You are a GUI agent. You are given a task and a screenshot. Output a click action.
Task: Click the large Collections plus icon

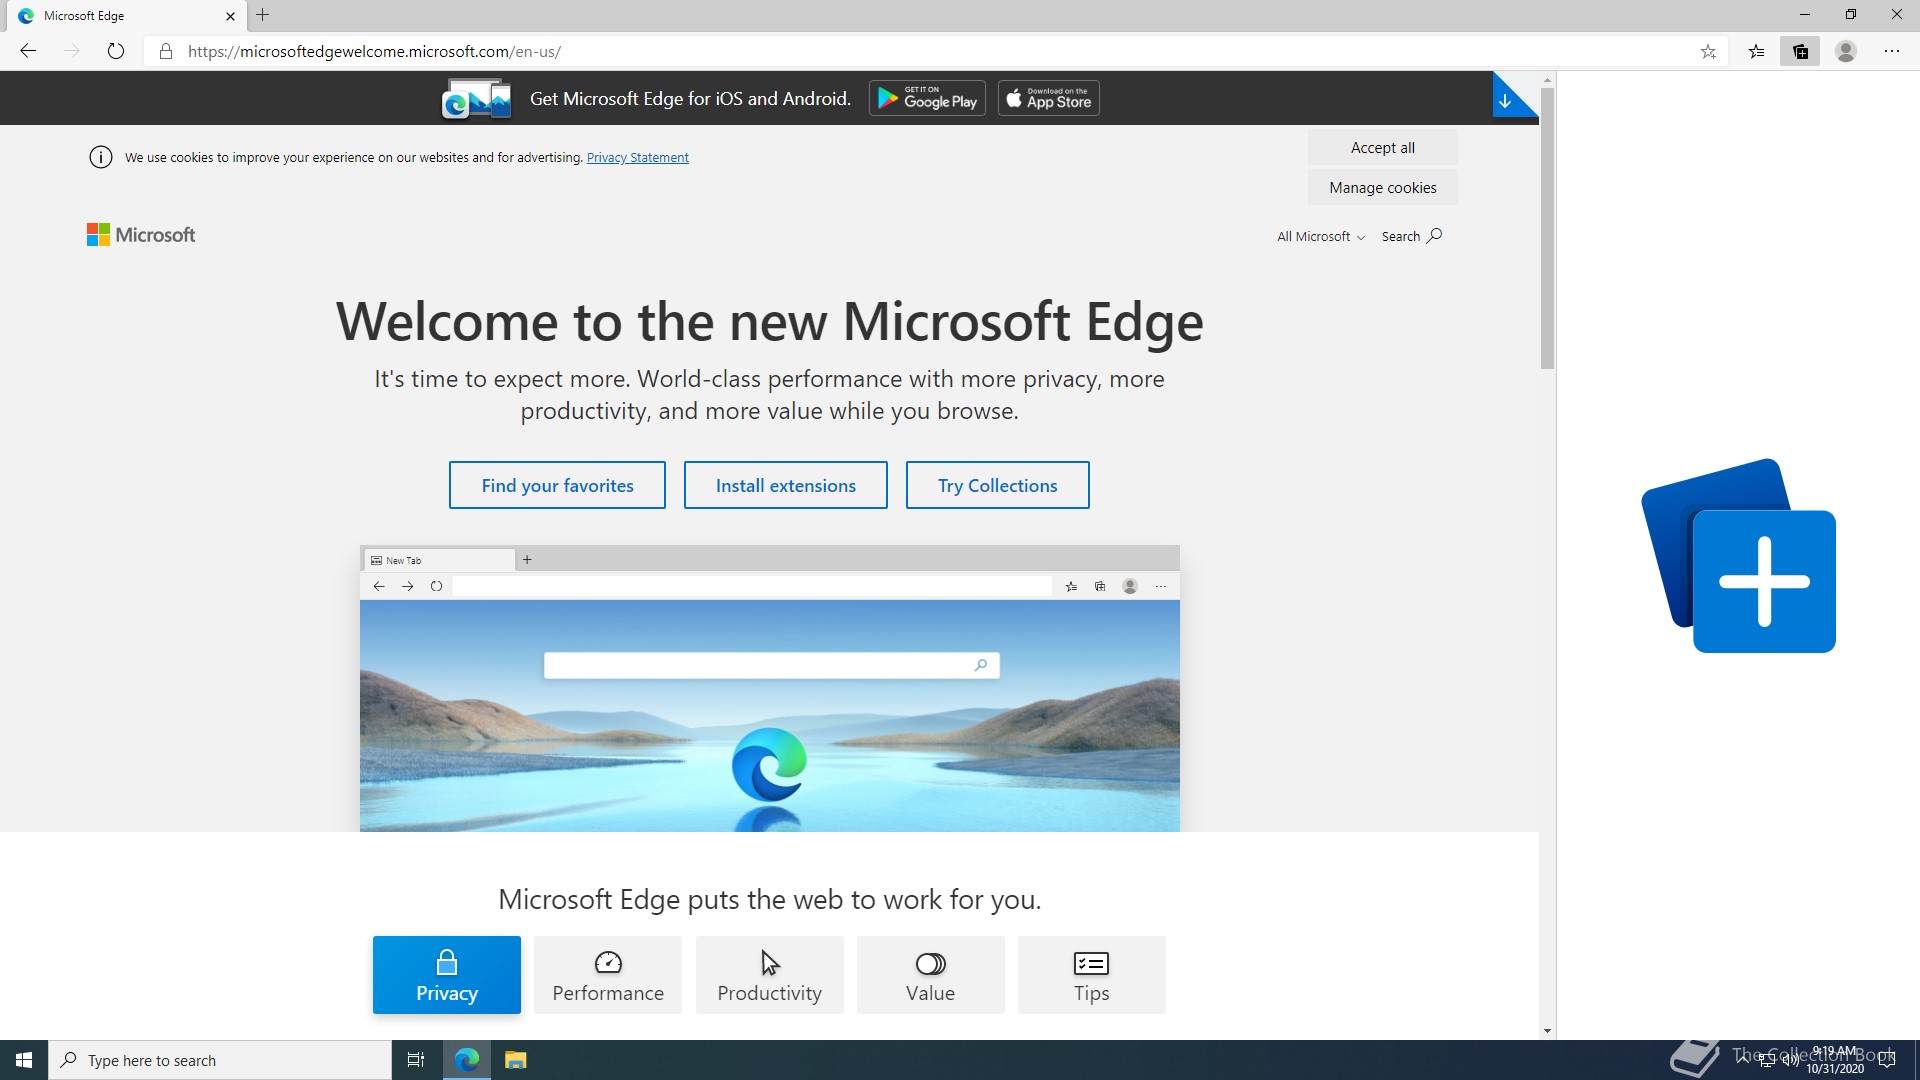(x=1739, y=556)
